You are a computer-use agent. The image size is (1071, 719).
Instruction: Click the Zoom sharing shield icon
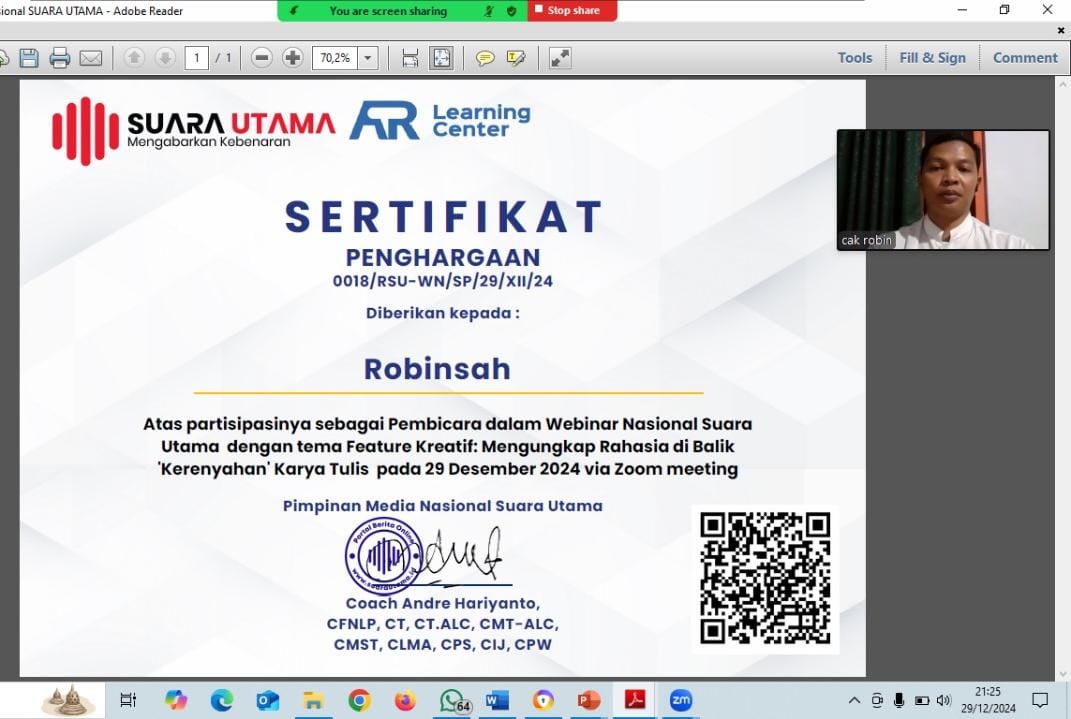[511, 11]
